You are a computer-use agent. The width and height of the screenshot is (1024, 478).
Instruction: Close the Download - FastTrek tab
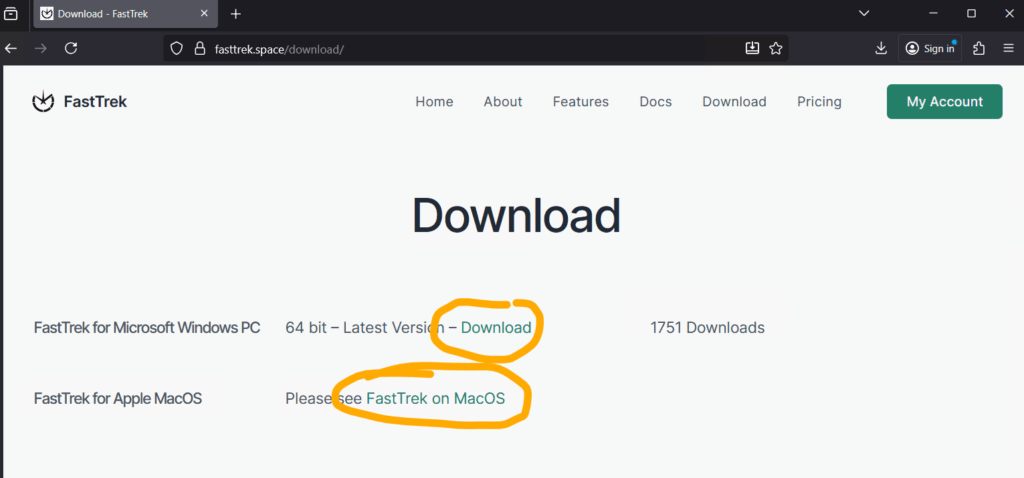(x=204, y=14)
